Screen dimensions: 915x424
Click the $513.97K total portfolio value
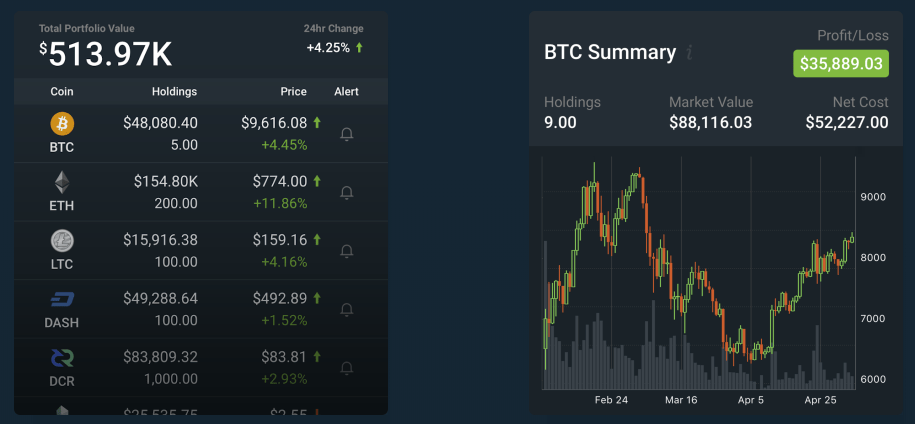[x=106, y=55]
